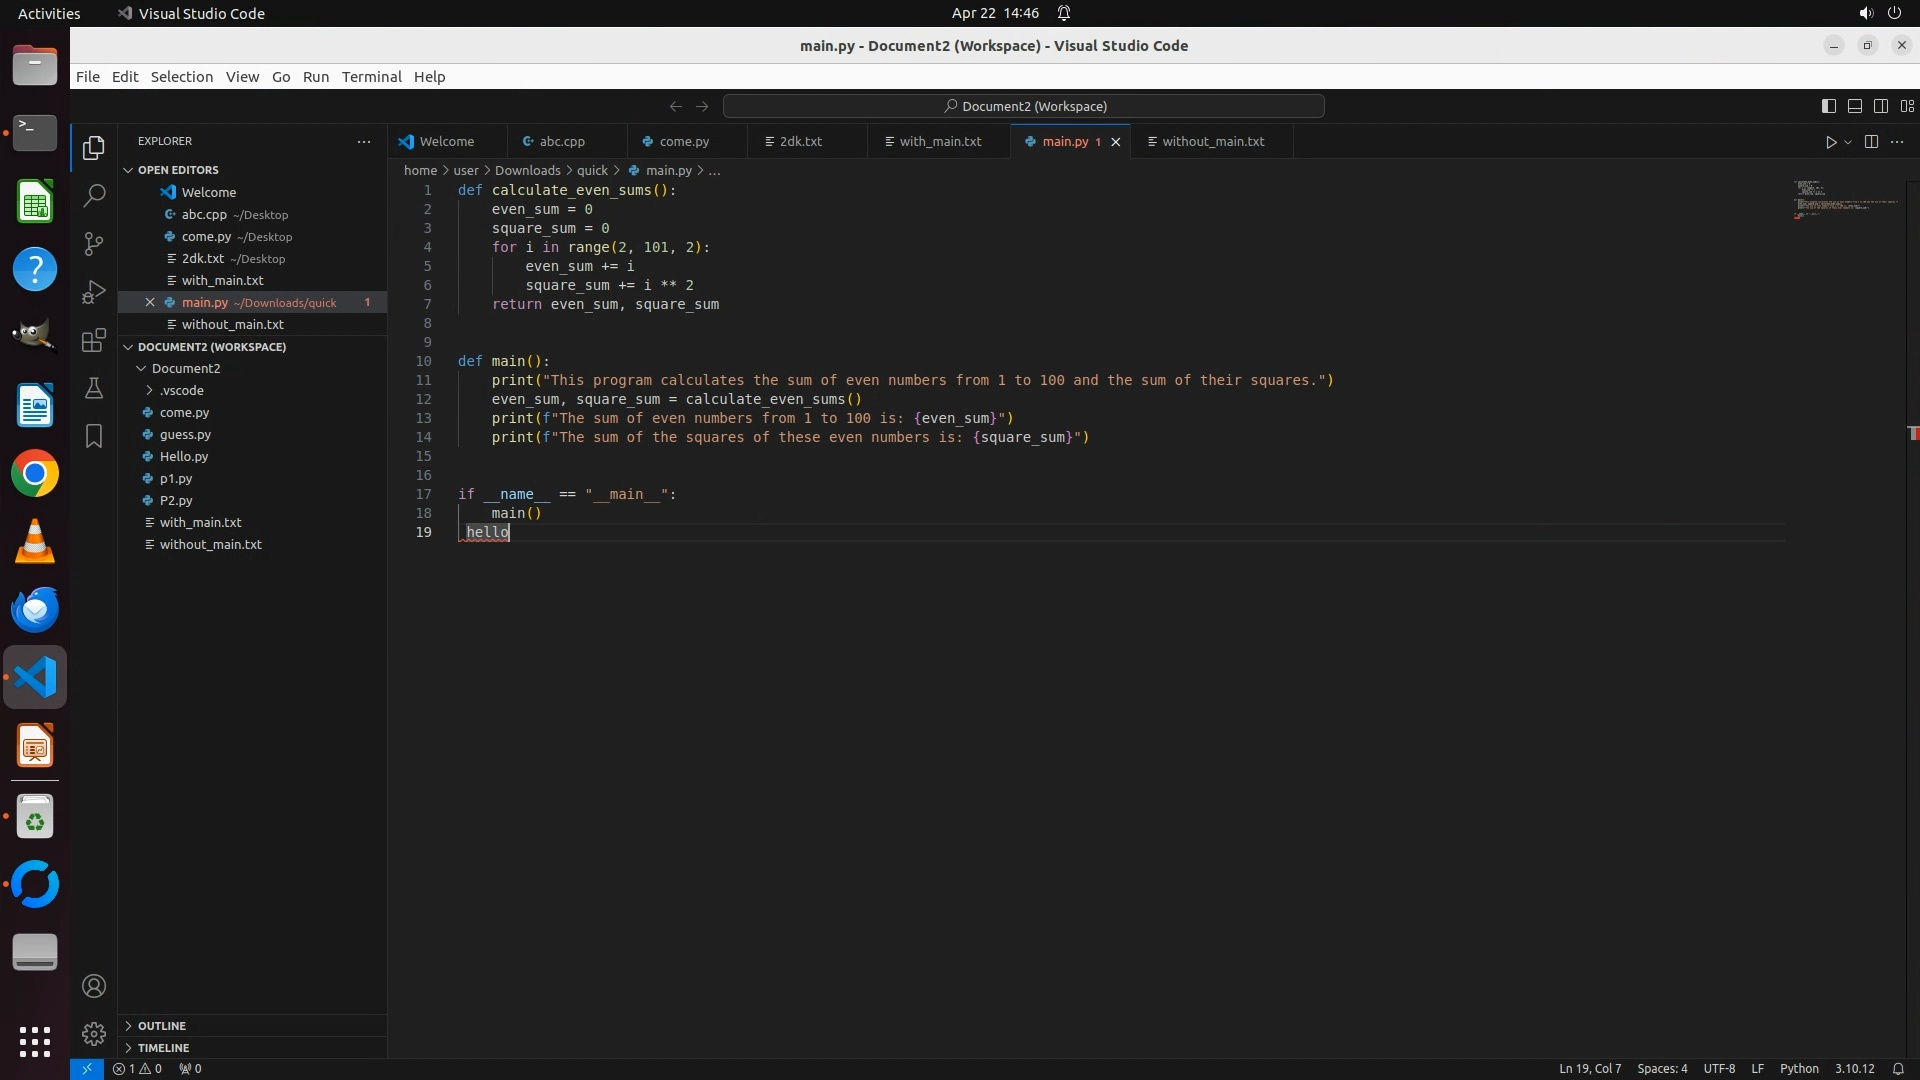The width and height of the screenshot is (1920, 1080).
Task: Toggle the secondary side bar layout button
Action: (x=1880, y=106)
